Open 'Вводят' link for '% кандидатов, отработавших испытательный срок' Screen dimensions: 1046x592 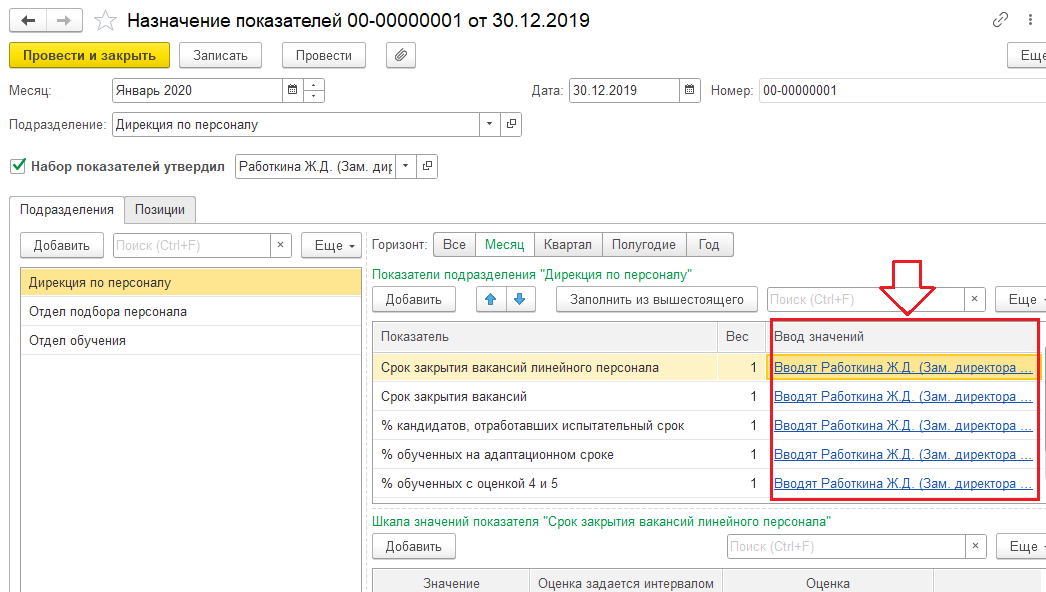pos(903,426)
